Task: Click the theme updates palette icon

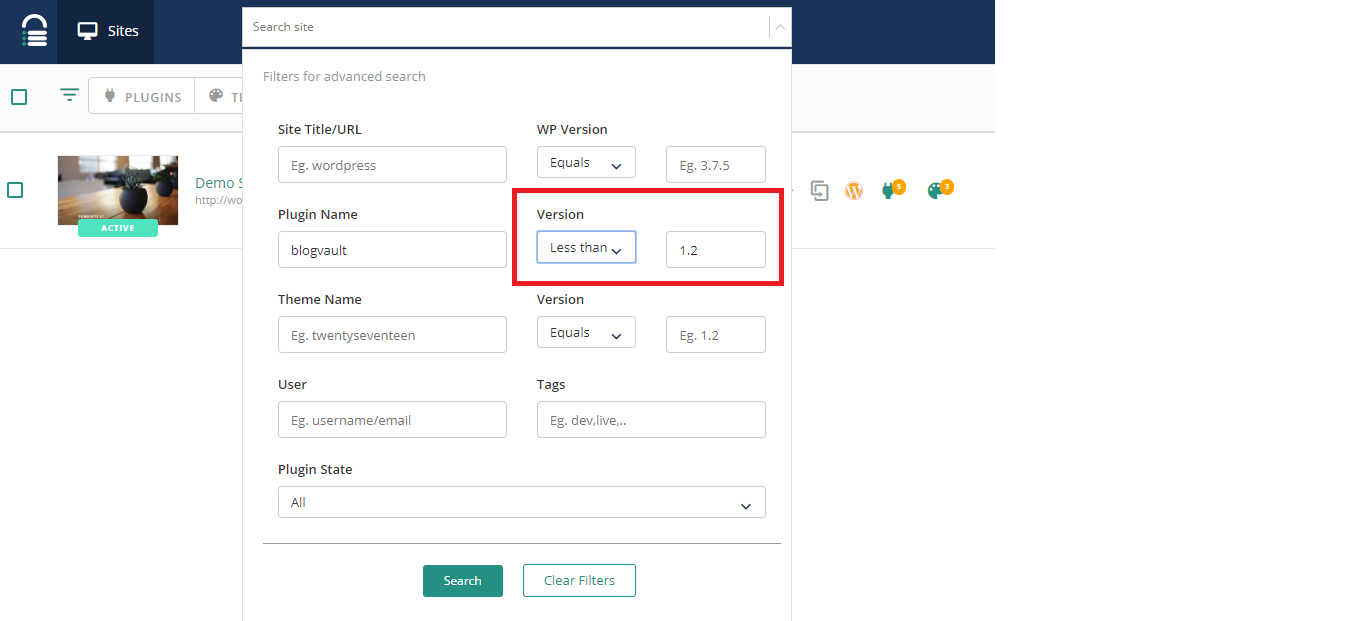Action: click(x=938, y=189)
